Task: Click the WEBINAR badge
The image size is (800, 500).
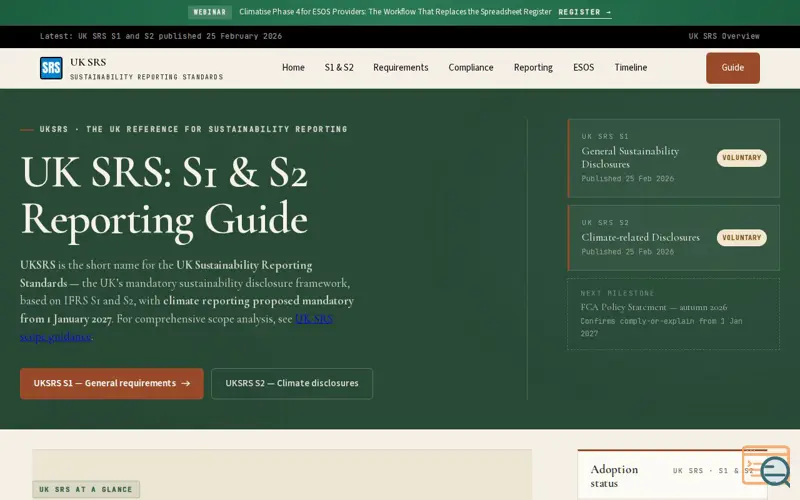Action: pyautogui.click(x=210, y=12)
